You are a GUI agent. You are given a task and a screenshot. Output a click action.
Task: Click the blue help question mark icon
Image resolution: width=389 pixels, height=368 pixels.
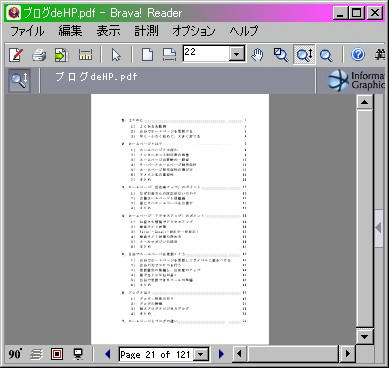[x=358, y=54]
